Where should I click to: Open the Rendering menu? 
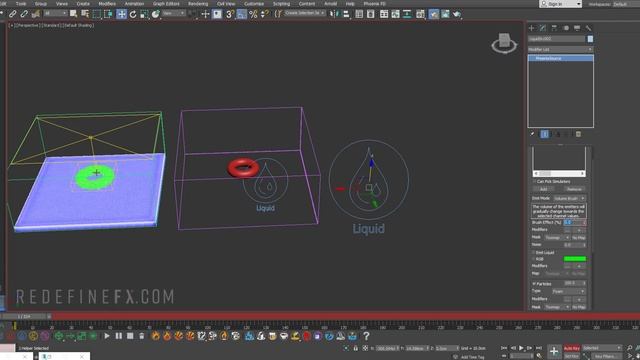198,4
